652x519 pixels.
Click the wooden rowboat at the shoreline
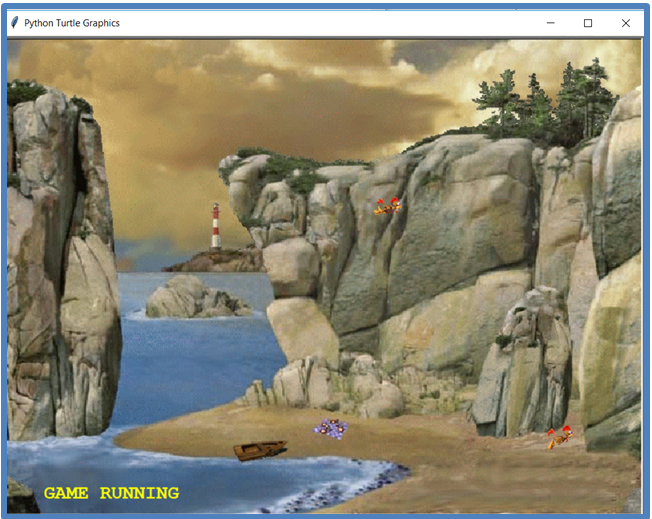tap(260, 450)
